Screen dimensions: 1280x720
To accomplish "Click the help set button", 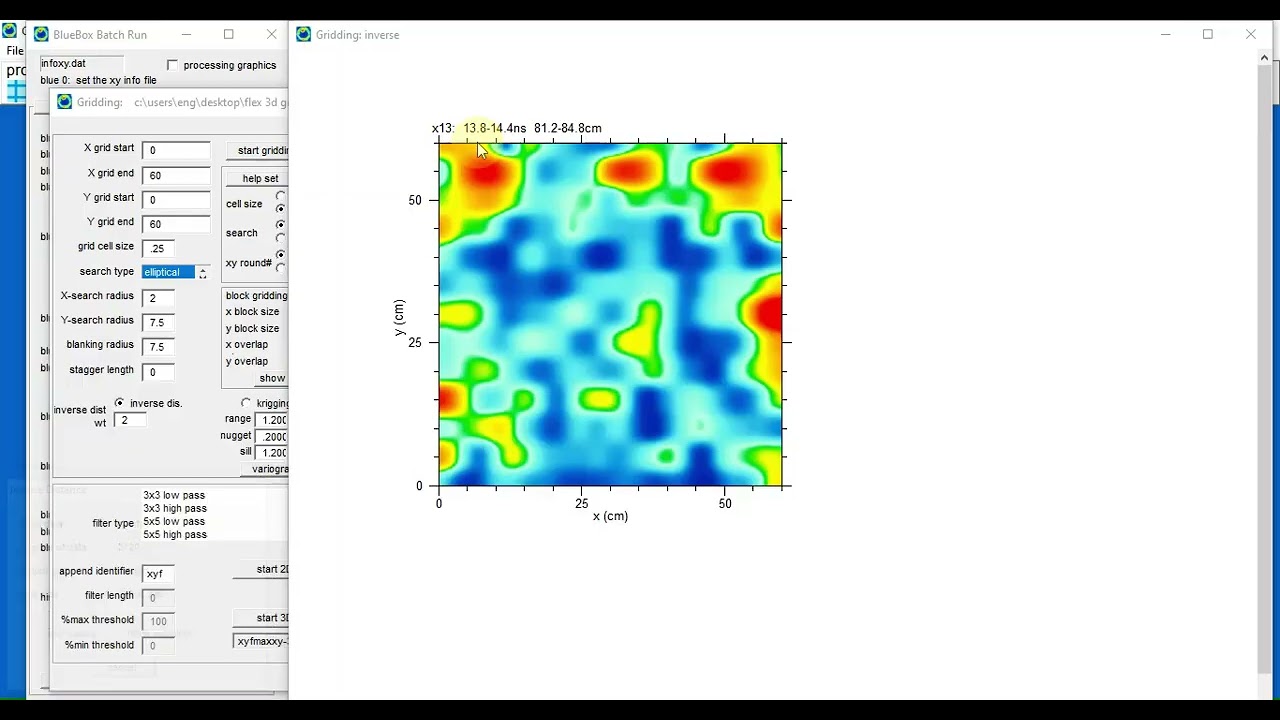I will [257, 179].
